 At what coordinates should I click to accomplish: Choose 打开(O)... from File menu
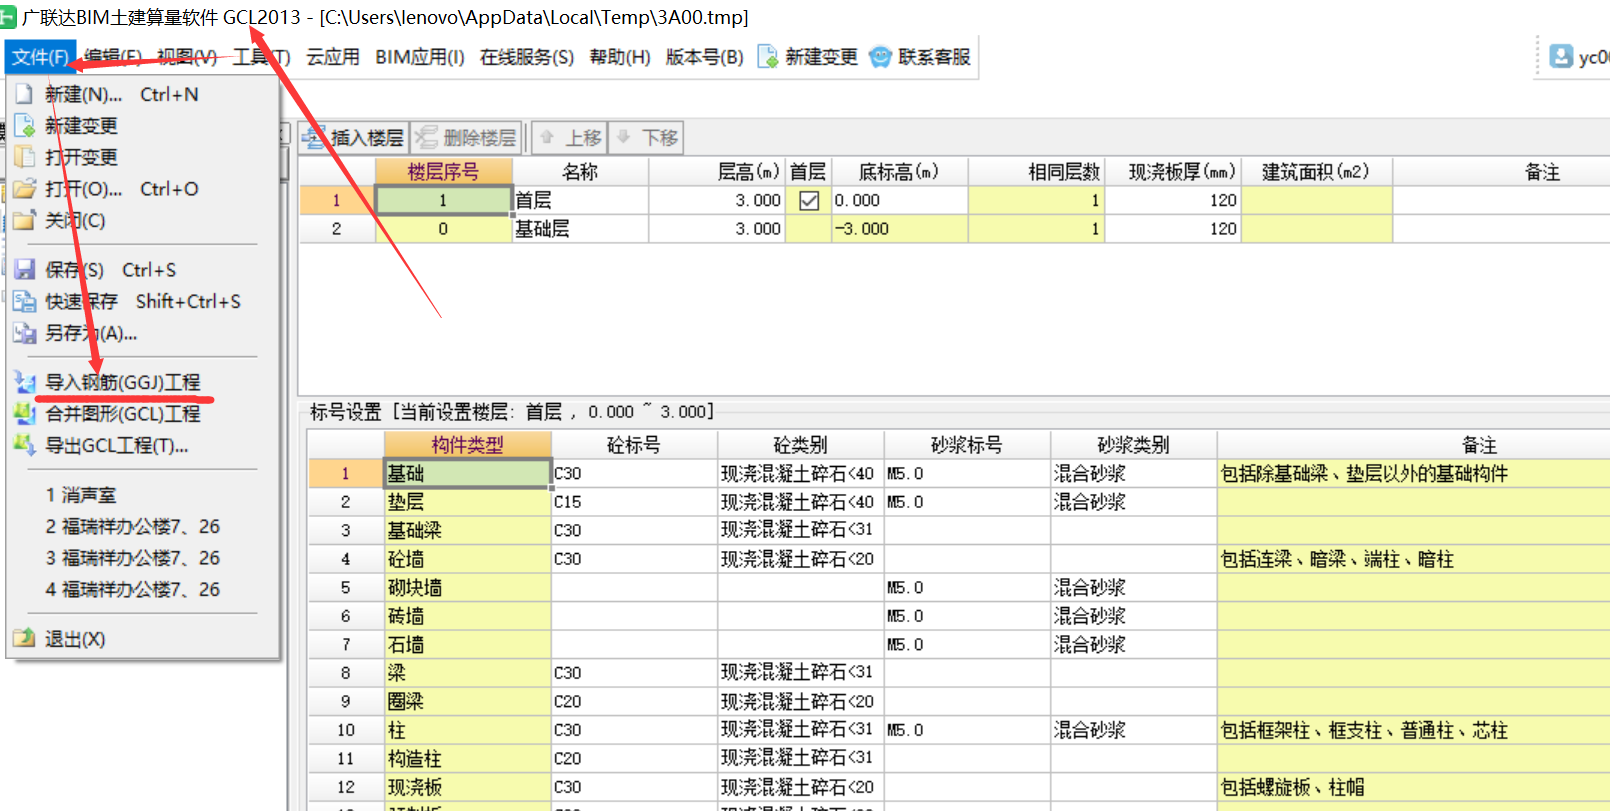142,189
